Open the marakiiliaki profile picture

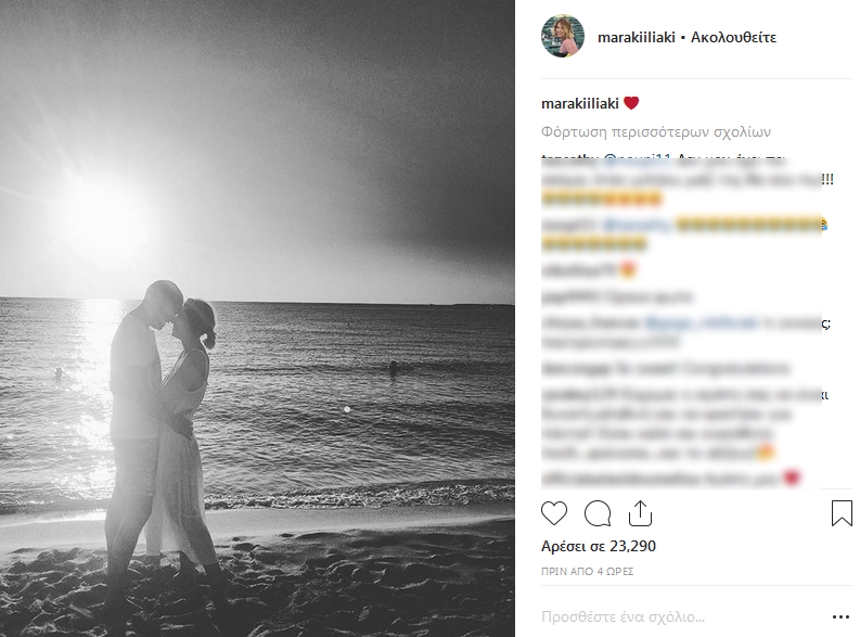(562, 36)
